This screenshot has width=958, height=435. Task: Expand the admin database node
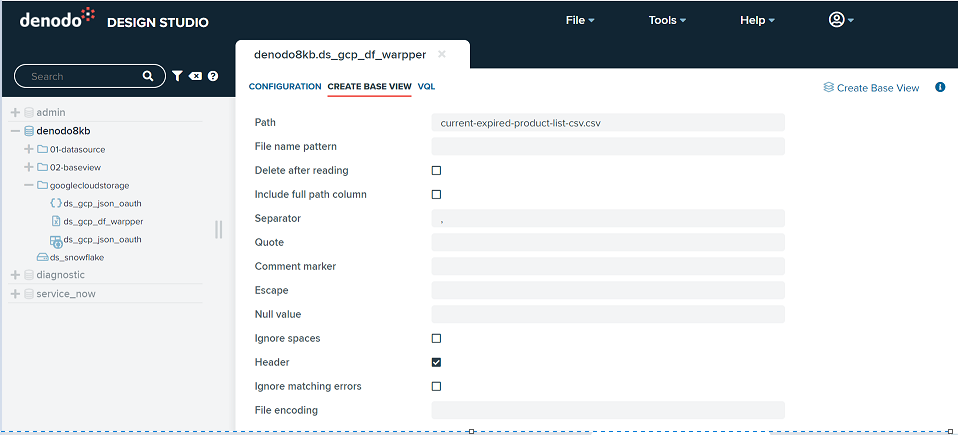[16, 112]
